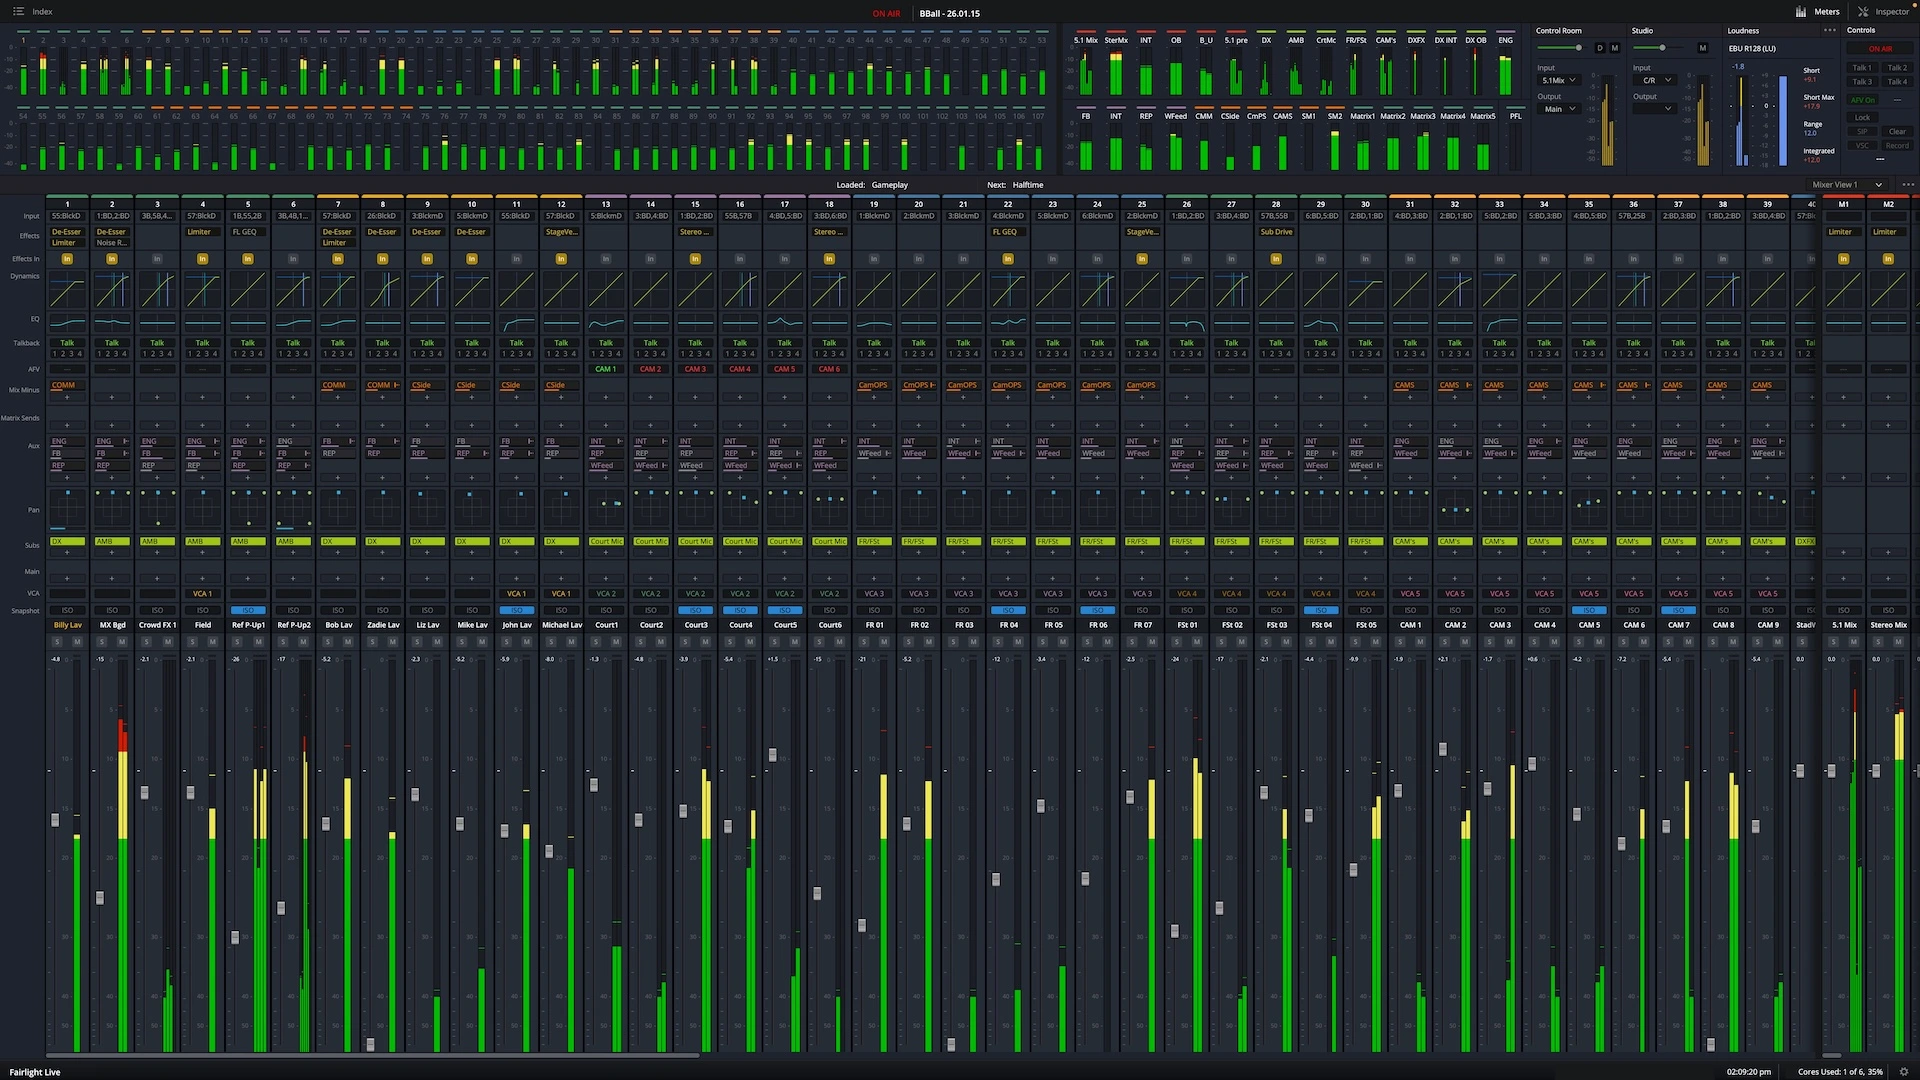1920x1080 pixels.
Task: Solo the Field channel
Action: [x=191, y=642]
